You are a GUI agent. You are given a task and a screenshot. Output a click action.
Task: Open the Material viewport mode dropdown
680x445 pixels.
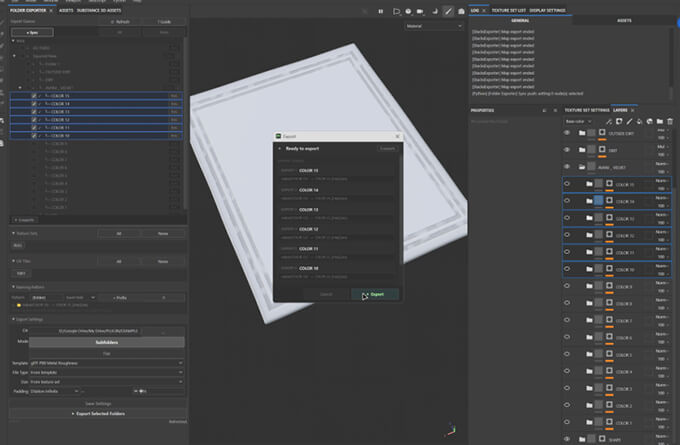434,26
